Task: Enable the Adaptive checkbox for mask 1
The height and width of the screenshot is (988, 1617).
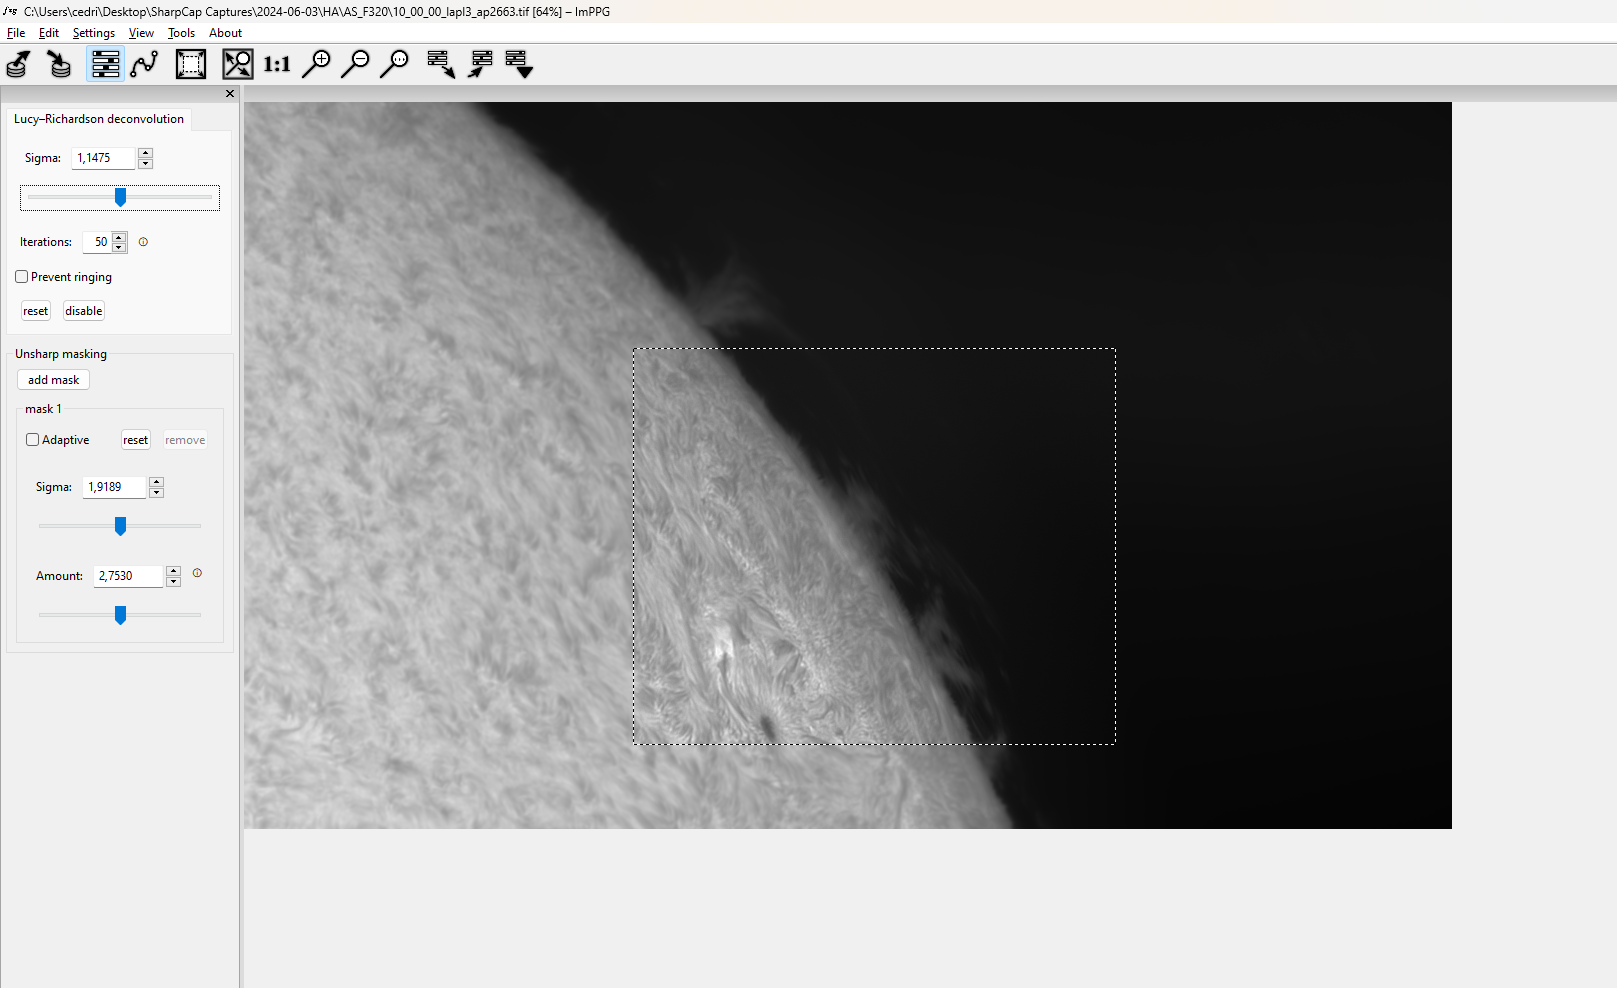Action: point(32,440)
